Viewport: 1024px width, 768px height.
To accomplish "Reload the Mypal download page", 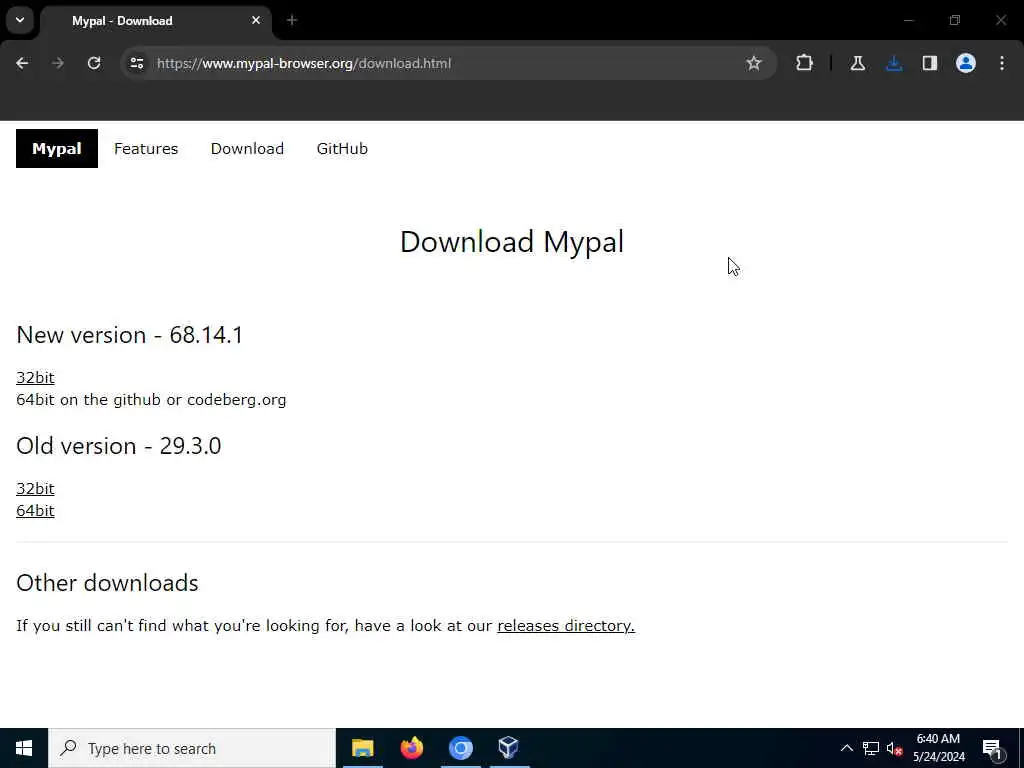I will coord(94,63).
